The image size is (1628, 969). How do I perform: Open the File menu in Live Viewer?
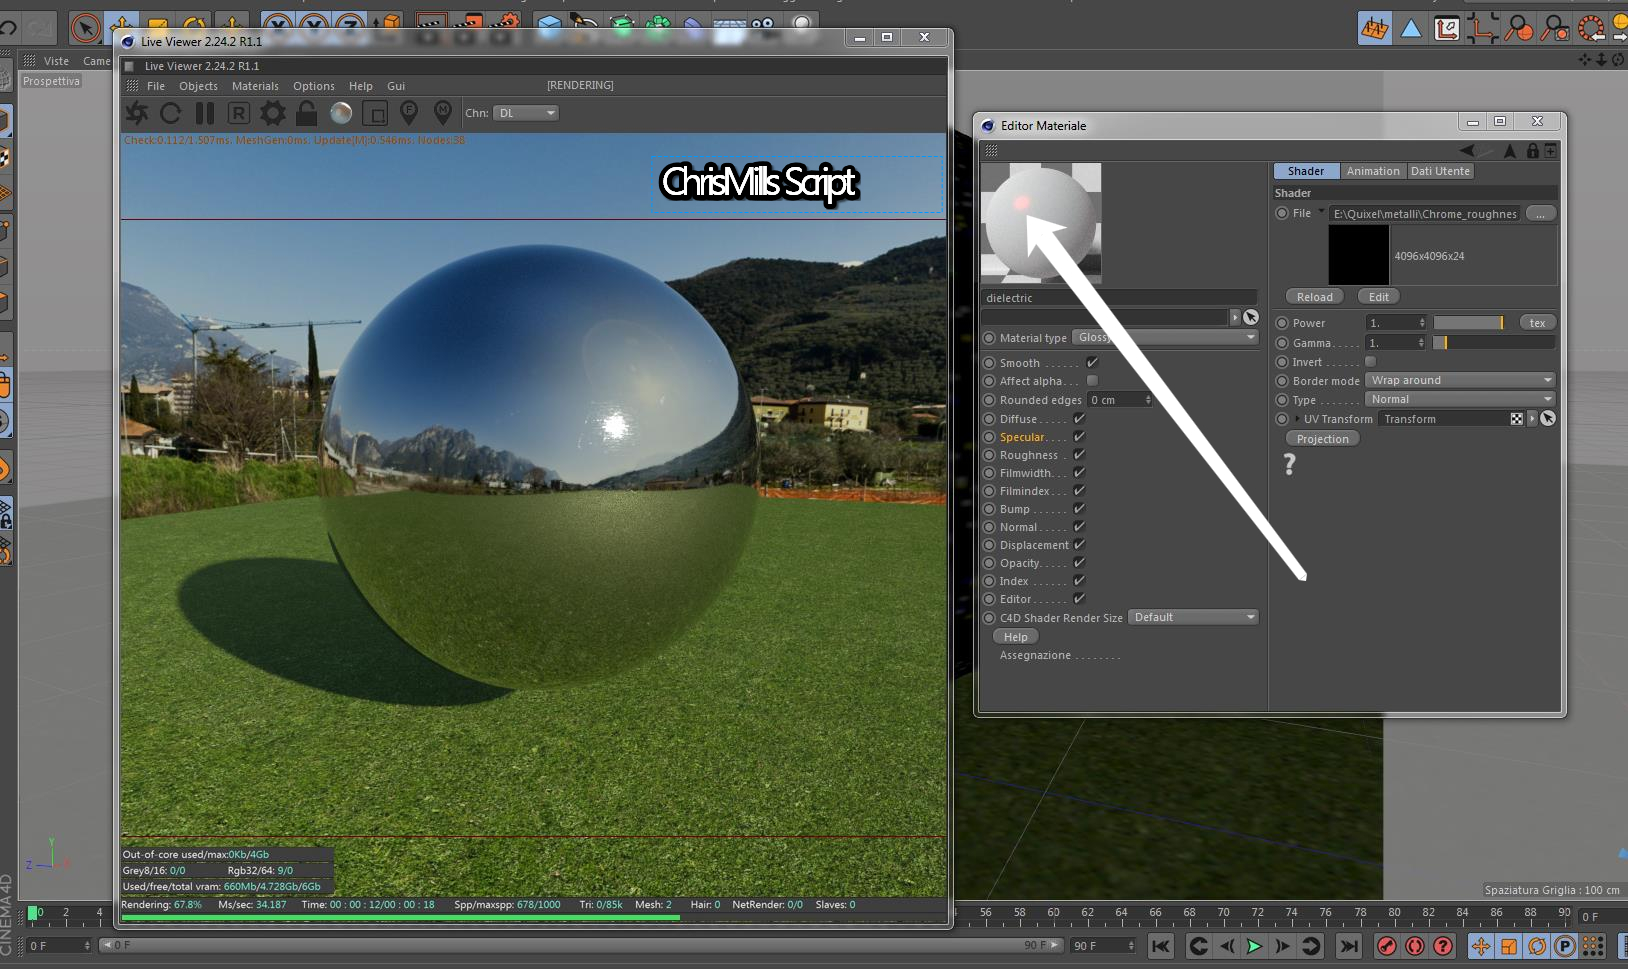[156, 86]
